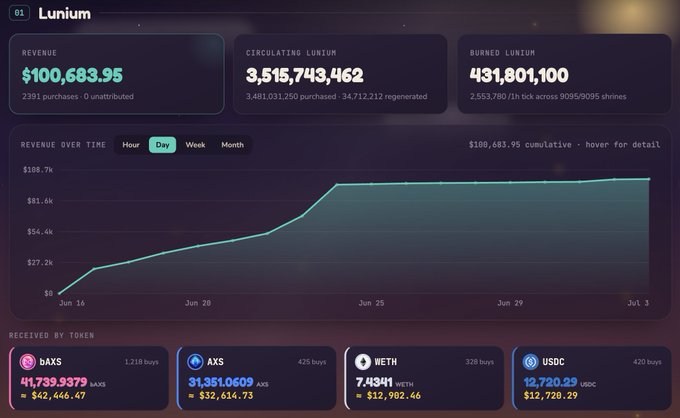
Task: Click the '420 buys' count
Action: click(x=647, y=362)
